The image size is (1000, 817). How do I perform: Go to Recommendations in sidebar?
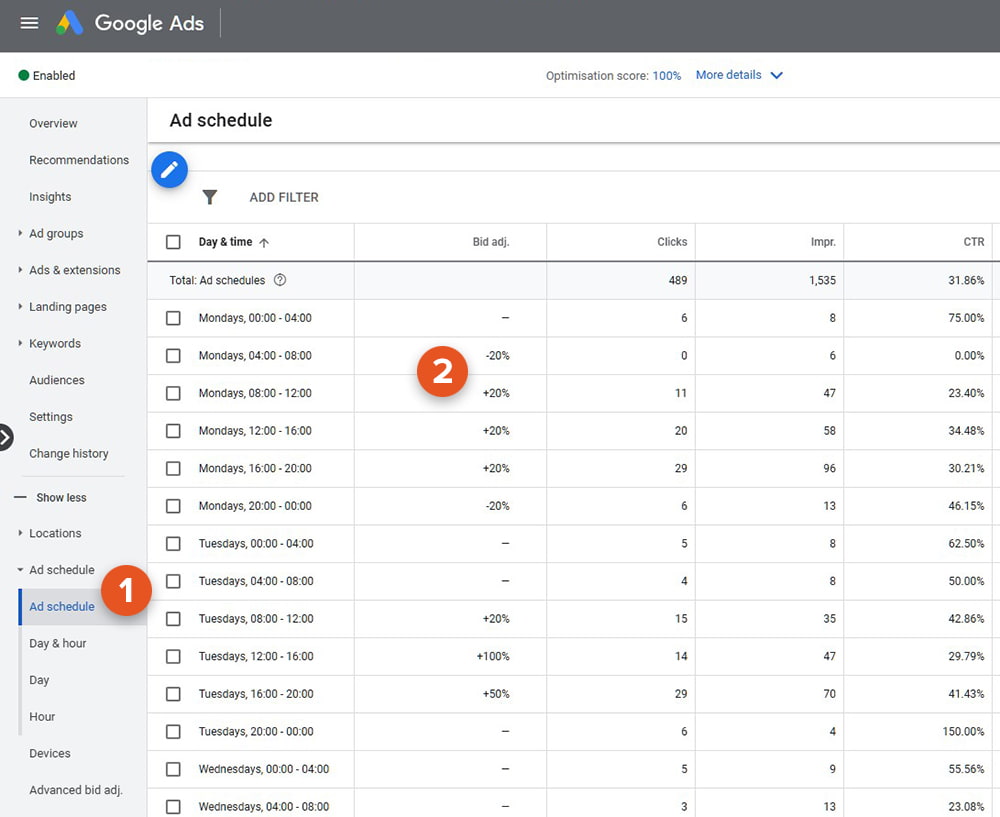pyautogui.click(x=79, y=160)
